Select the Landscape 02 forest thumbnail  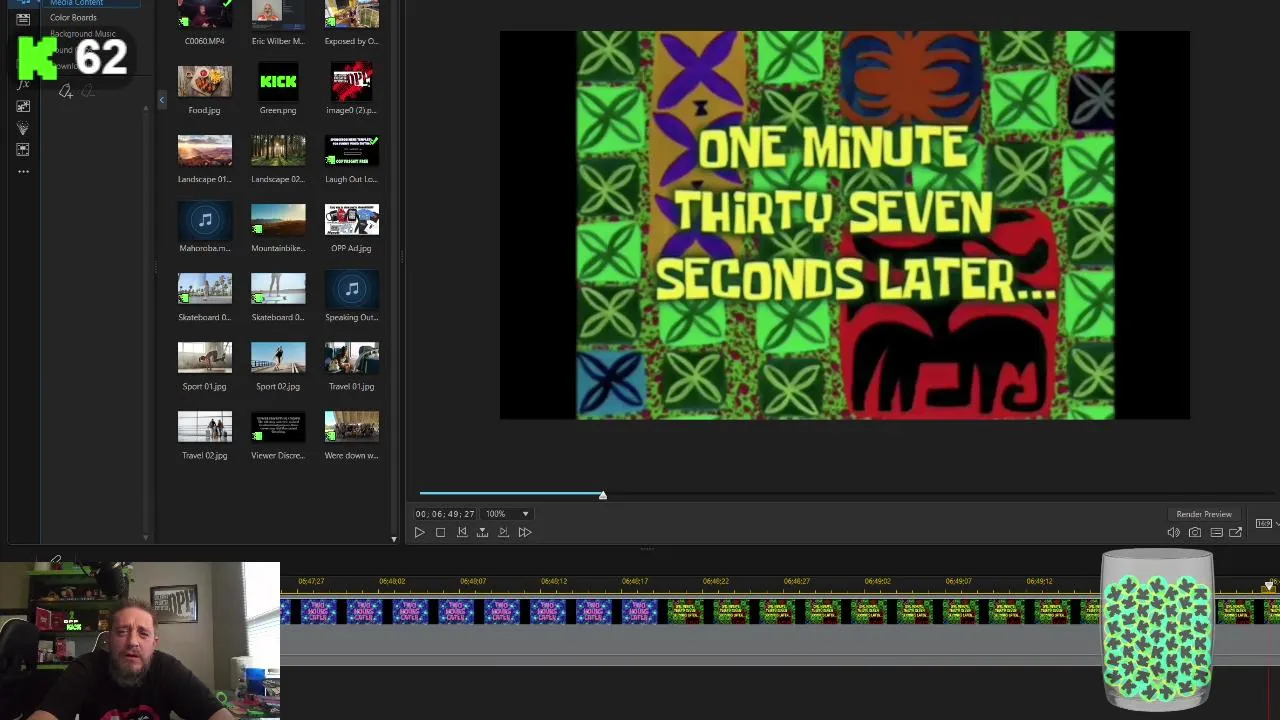(278, 150)
